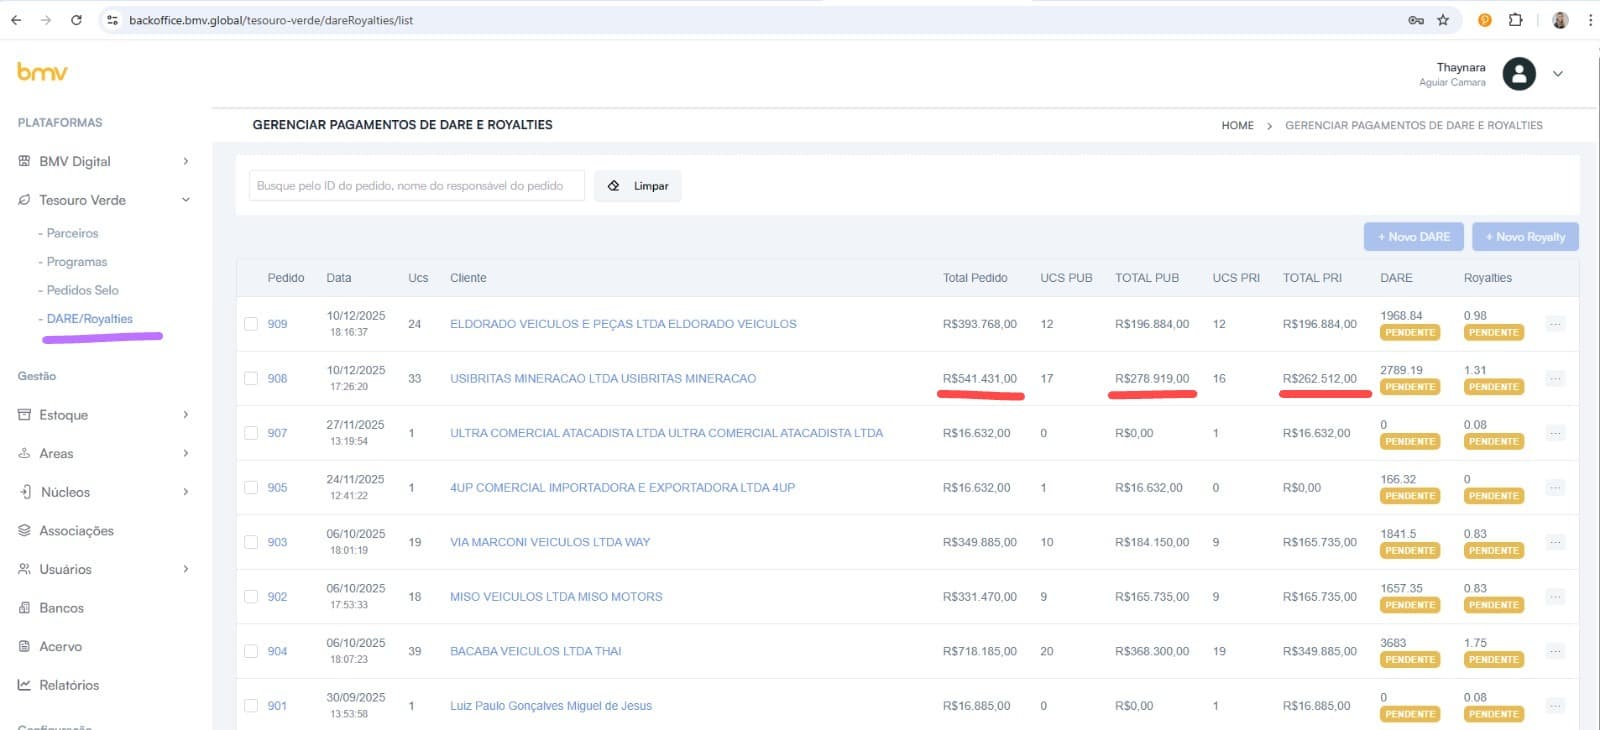Open saved passwords key icon
Viewport: 1600px width, 730px height.
pyautogui.click(x=1416, y=20)
